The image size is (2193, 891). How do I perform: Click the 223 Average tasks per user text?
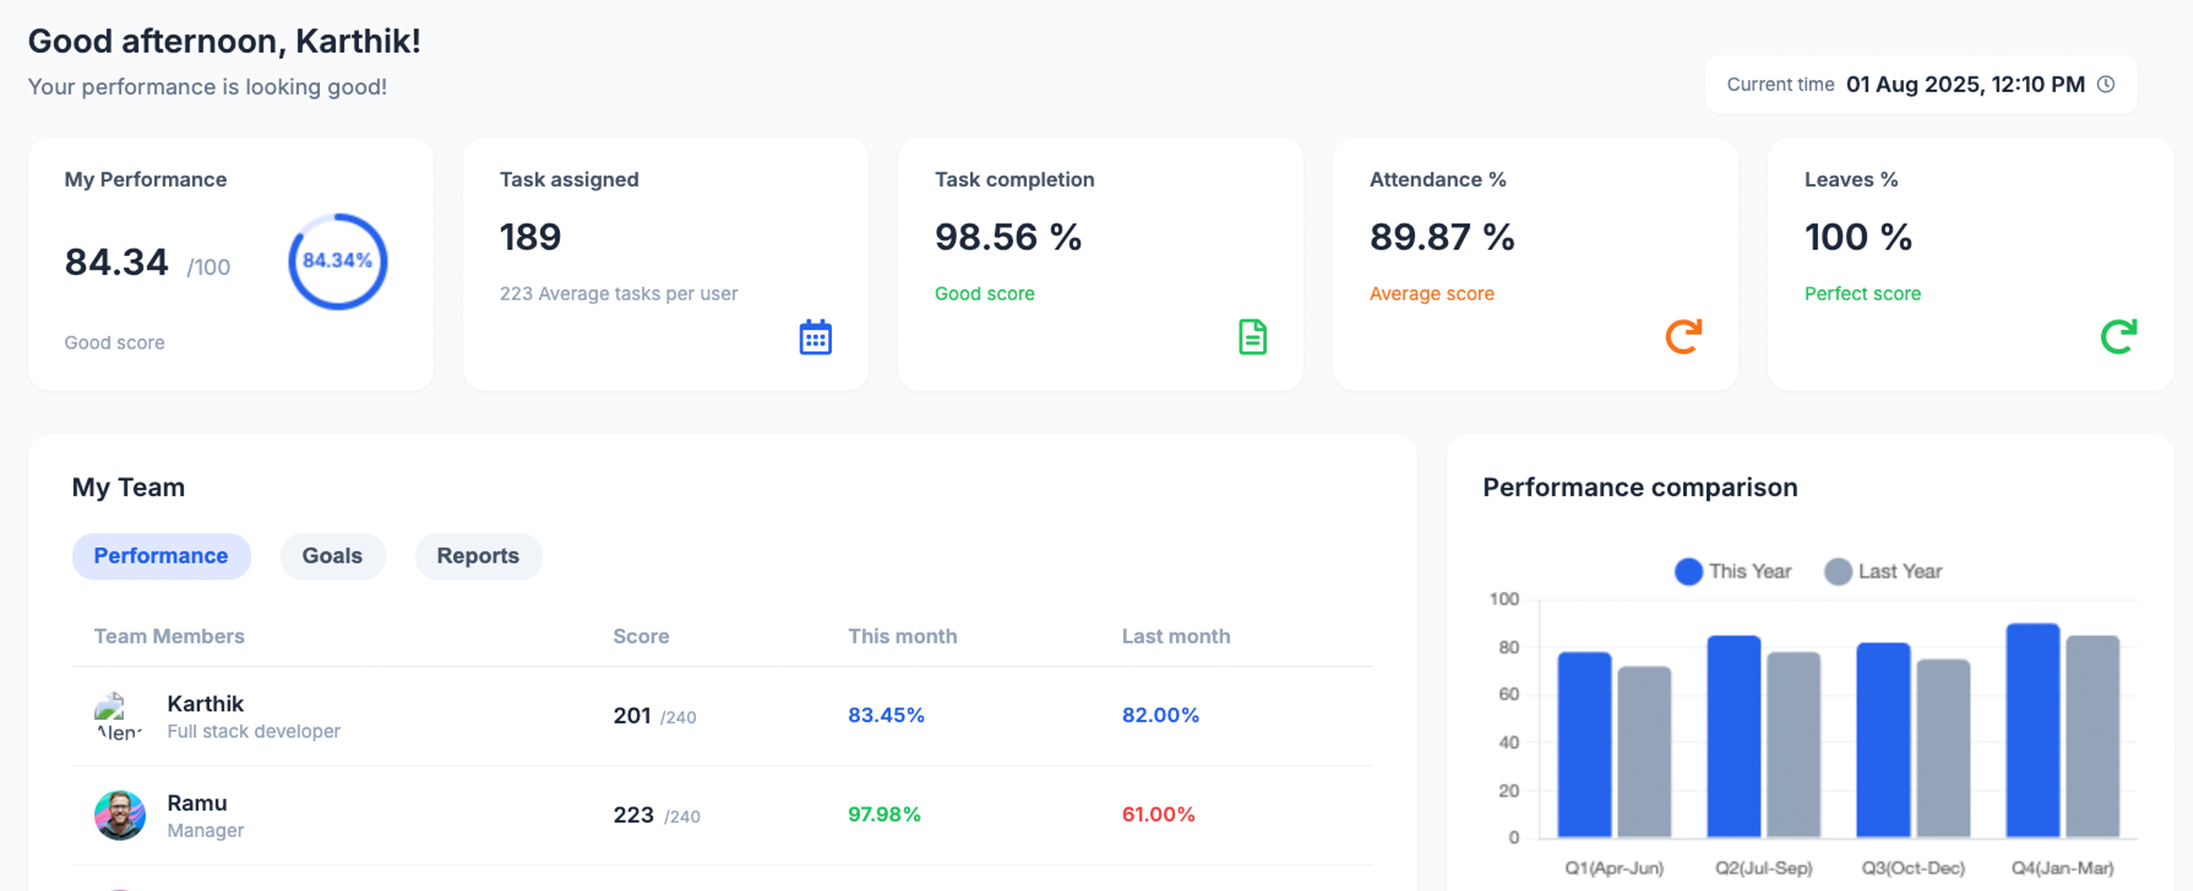click(x=619, y=293)
